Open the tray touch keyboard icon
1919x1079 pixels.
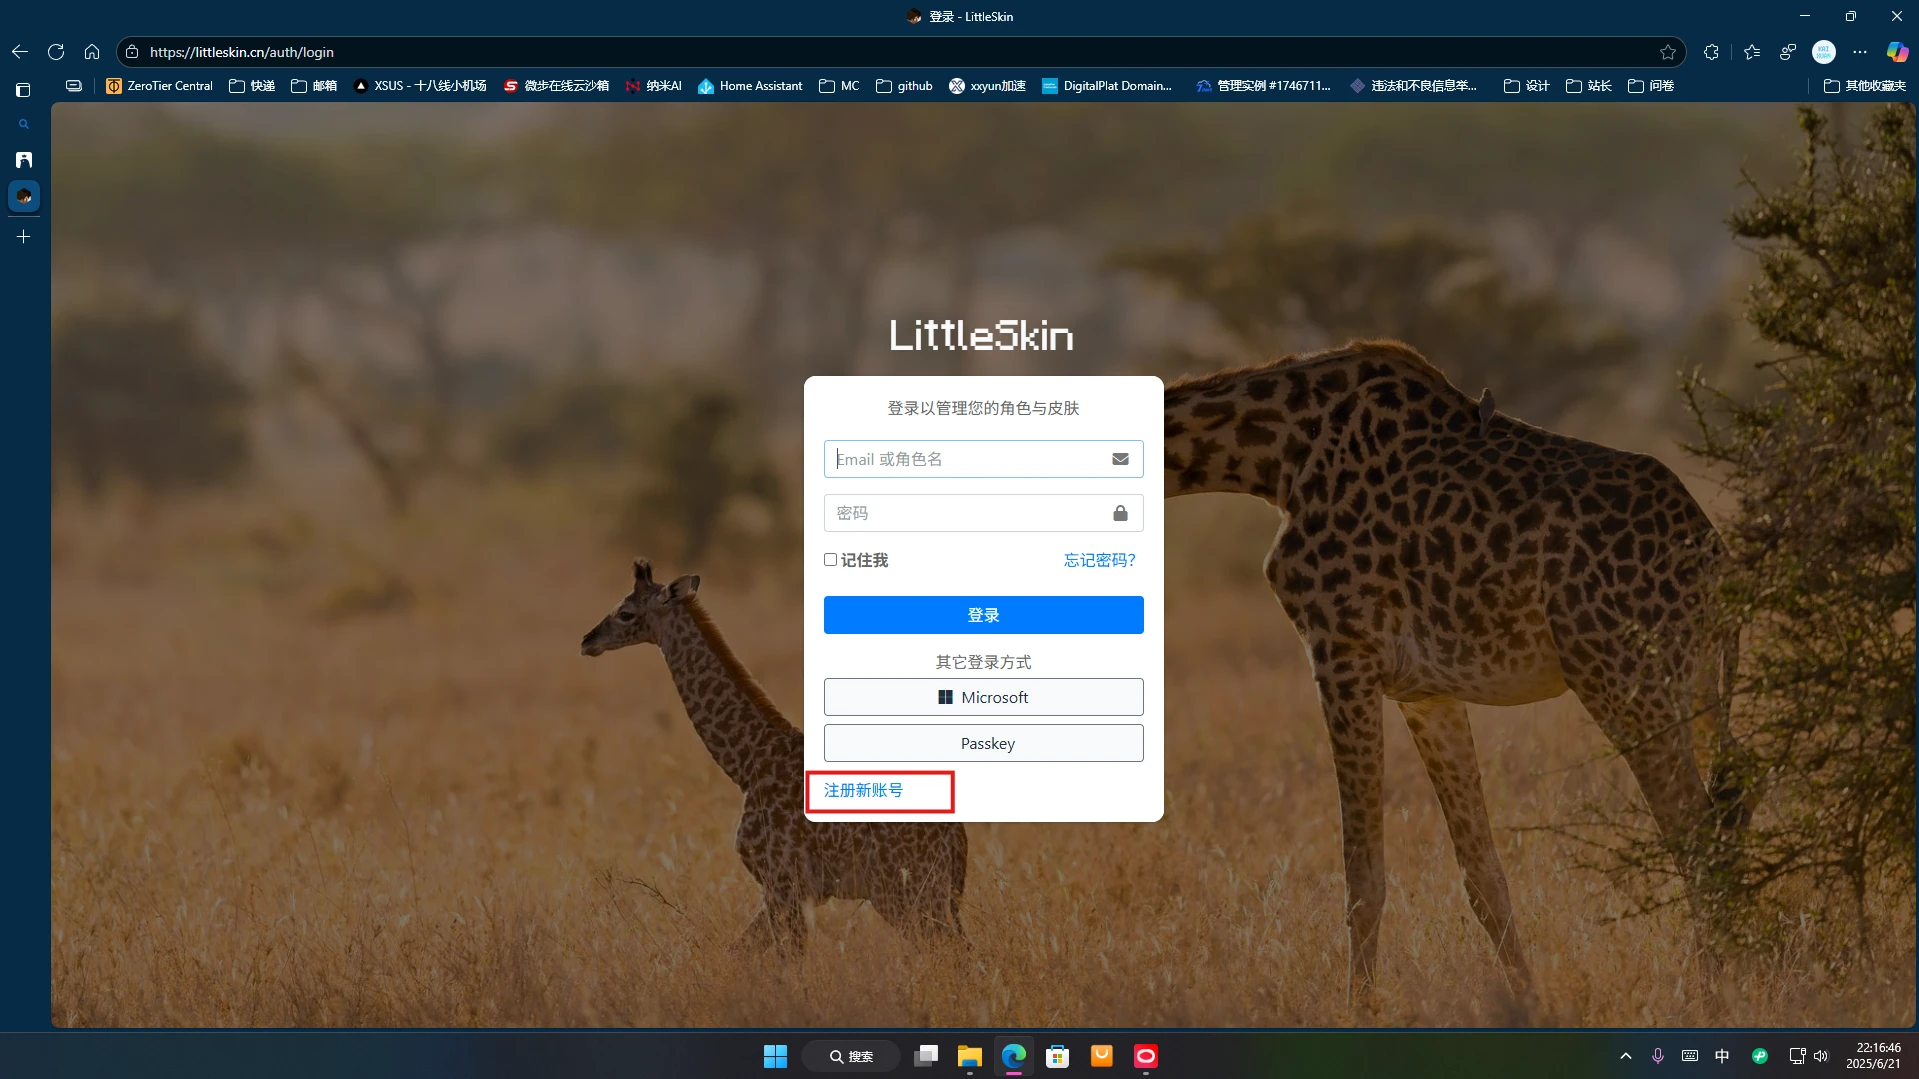[1690, 1056]
